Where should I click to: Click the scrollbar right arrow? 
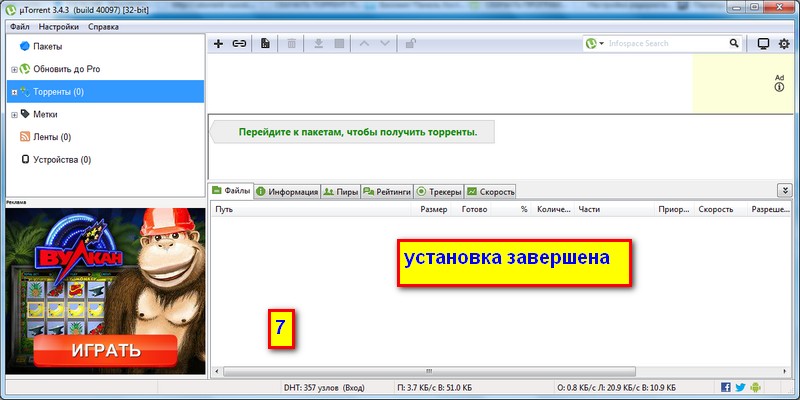click(x=786, y=371)
